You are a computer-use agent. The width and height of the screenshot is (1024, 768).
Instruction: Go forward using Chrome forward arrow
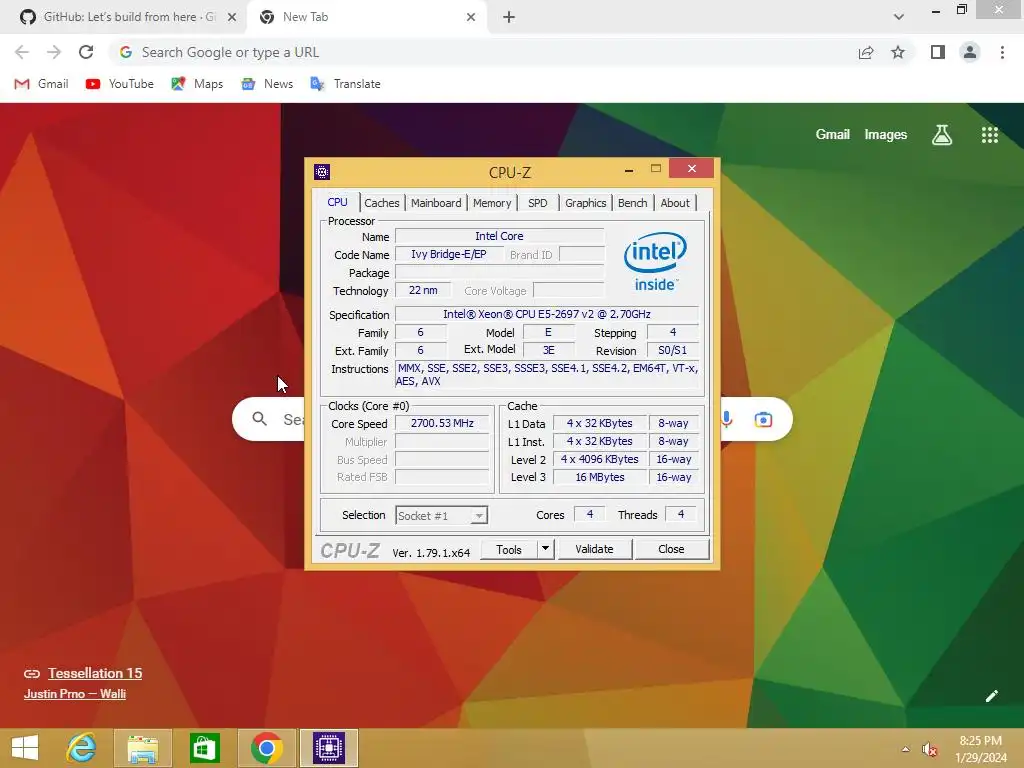point(54,52)
